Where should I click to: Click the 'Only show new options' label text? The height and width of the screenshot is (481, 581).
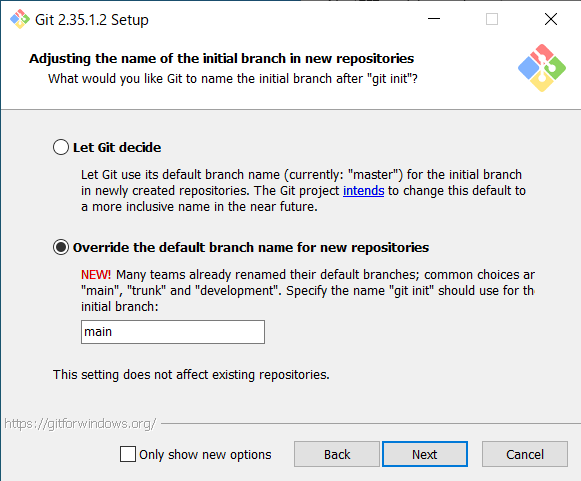pos(205,454)
